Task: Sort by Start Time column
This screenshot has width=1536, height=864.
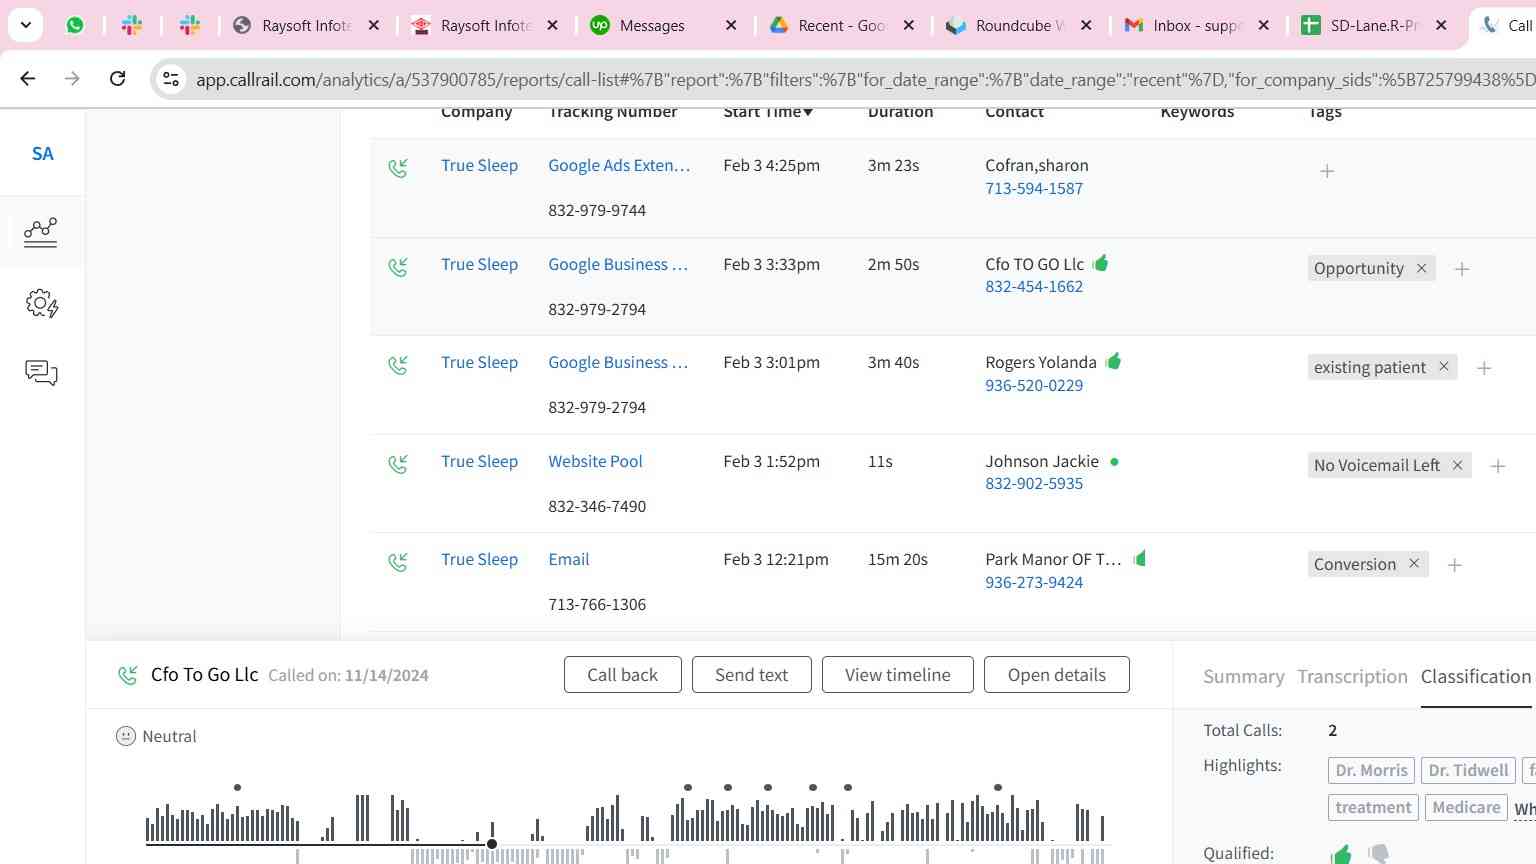Action: point(768,112)
